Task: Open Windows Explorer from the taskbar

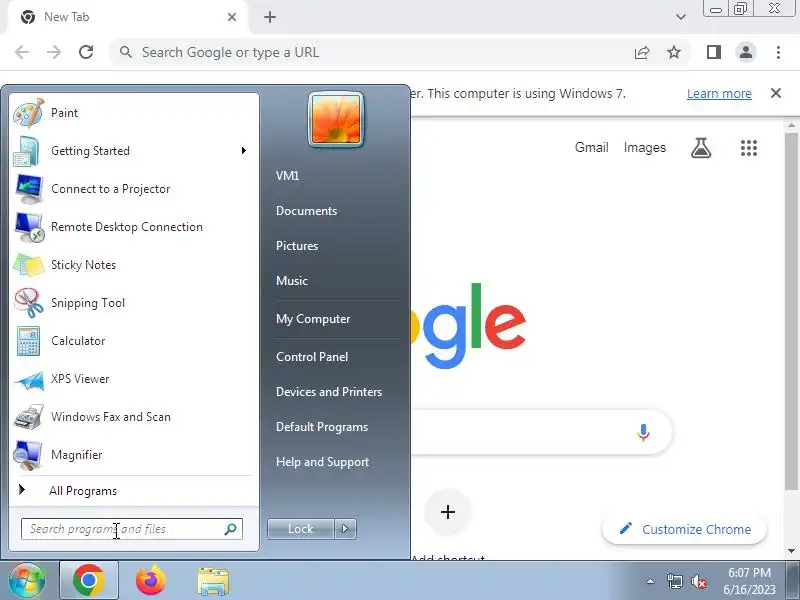Action: tap(213, 582)
